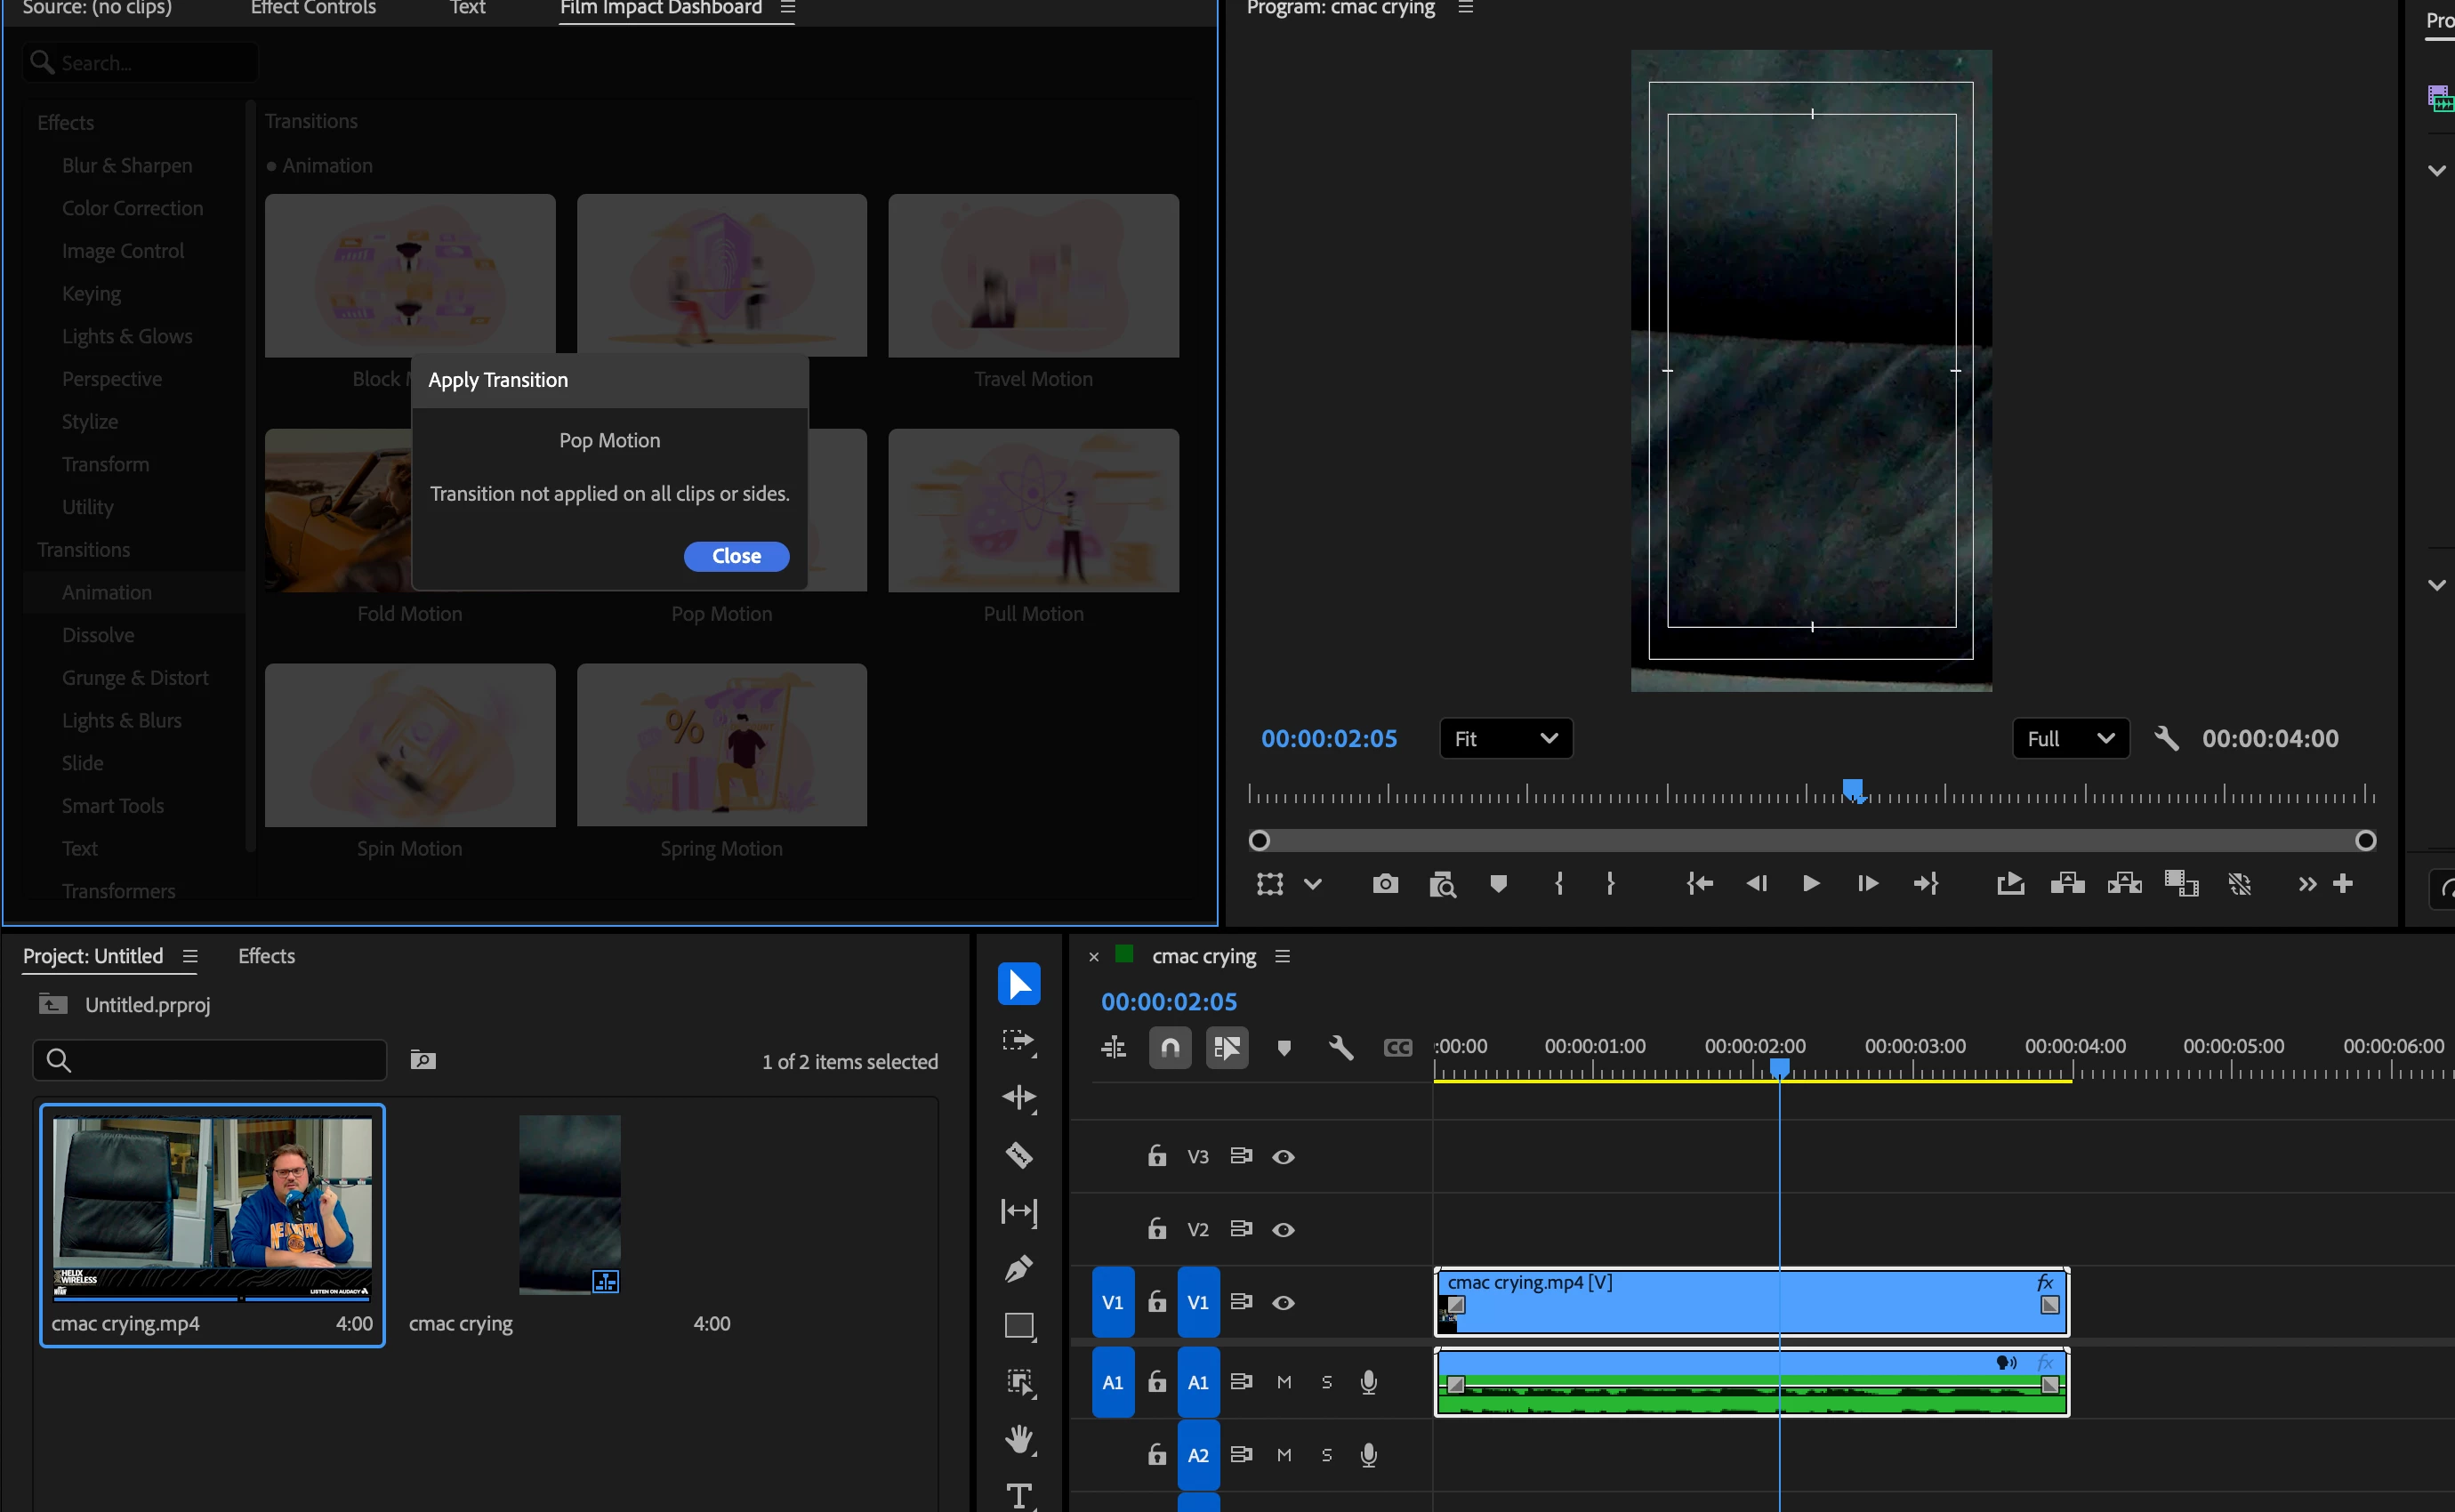Viewport: 2455px width, 1512px height.
Task: Open the Effects panel tab
Action: point(266,956)
